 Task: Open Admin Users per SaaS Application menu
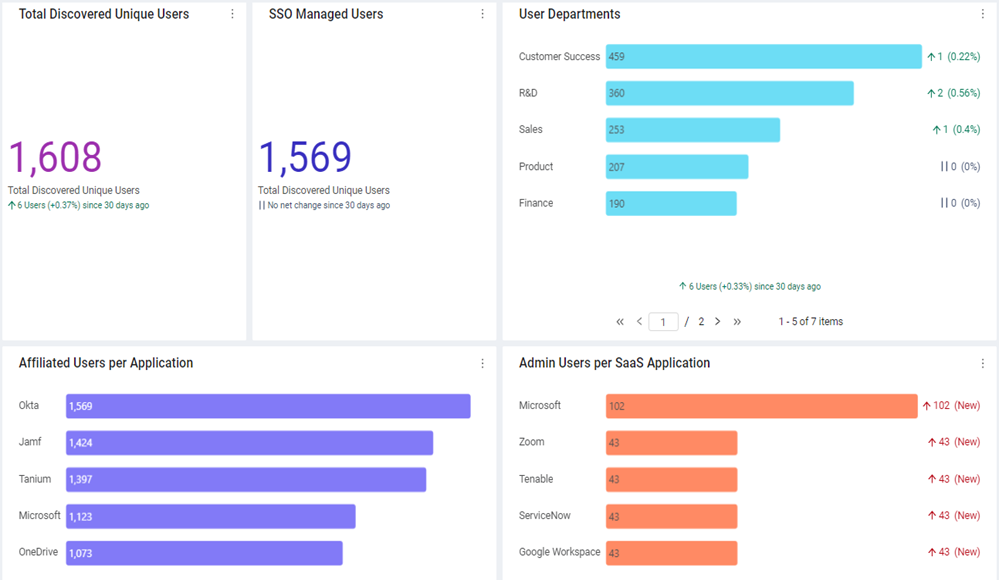(x=982, y=363)
